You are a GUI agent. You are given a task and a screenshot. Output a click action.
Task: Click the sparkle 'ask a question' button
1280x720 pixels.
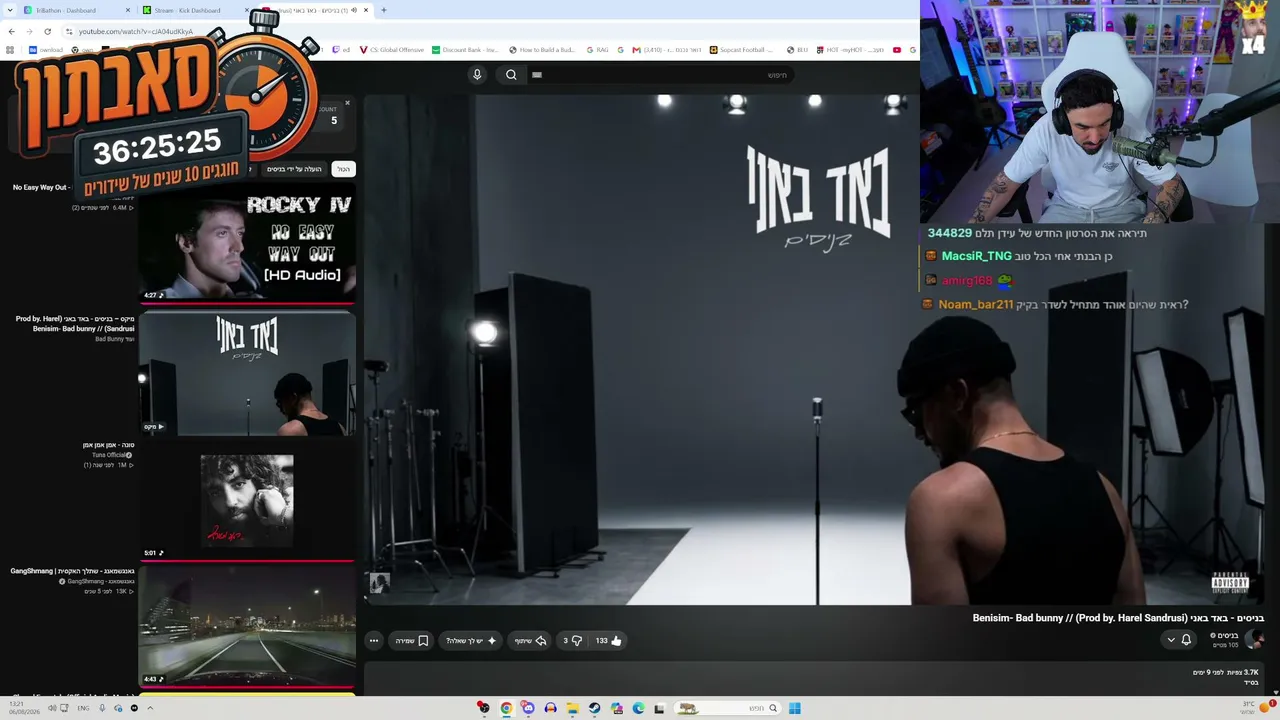(x=471, y=641)
